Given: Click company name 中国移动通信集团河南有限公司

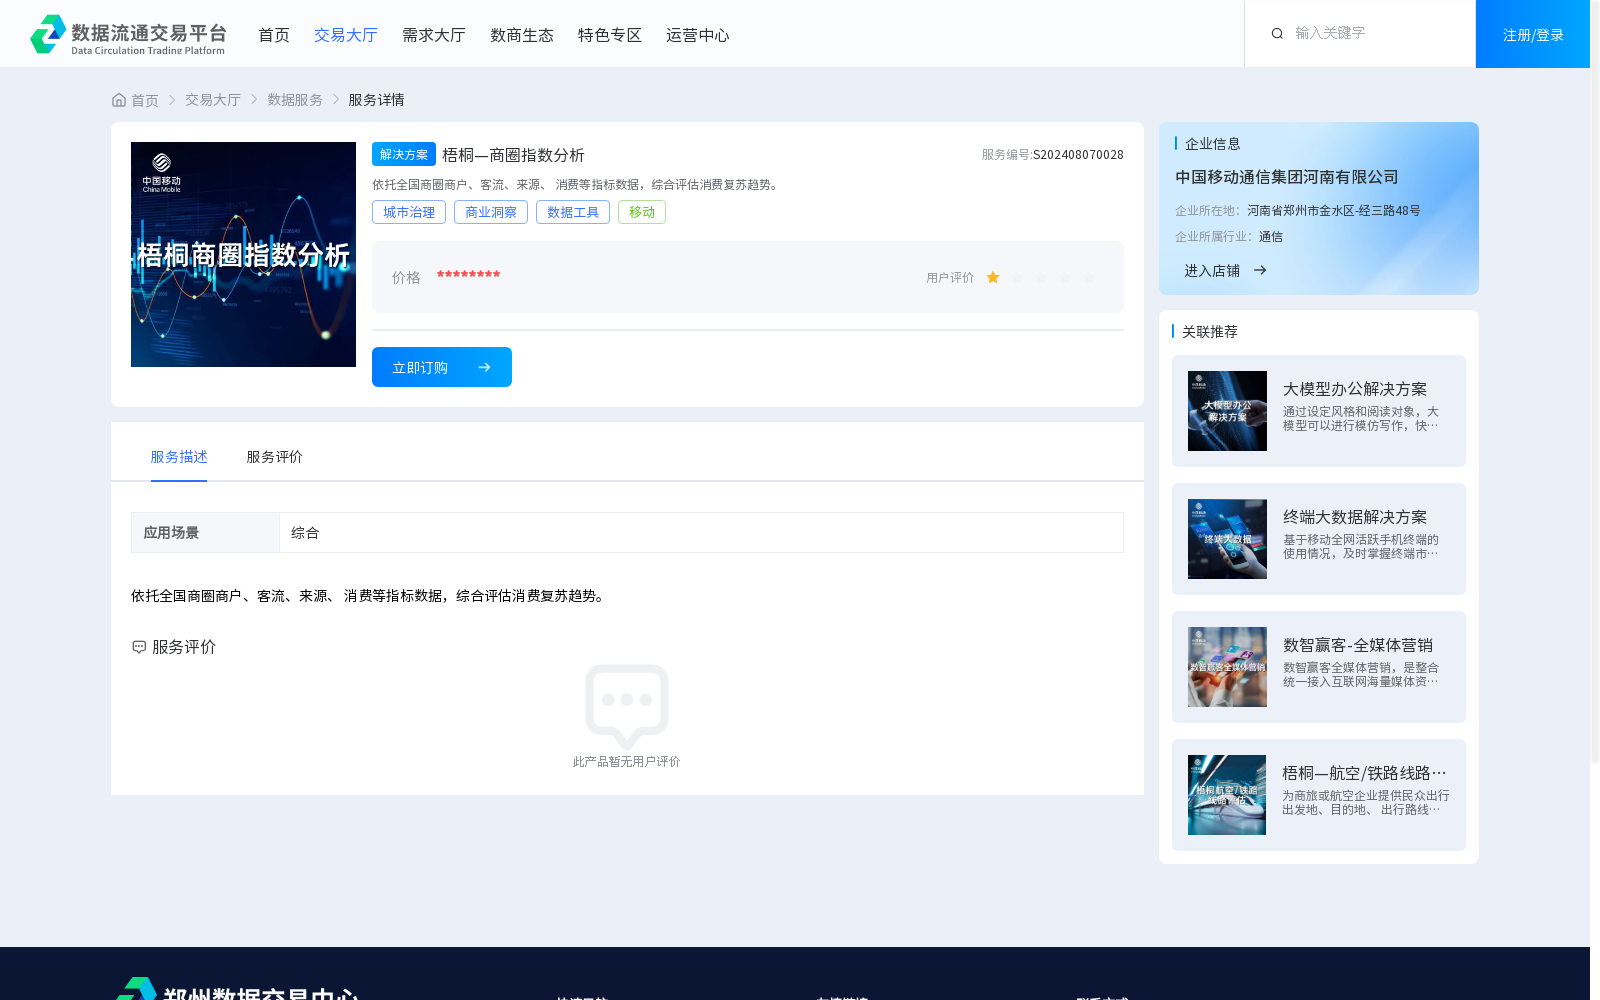Looking at the screenshot, I should click(x=1287, y=177).
